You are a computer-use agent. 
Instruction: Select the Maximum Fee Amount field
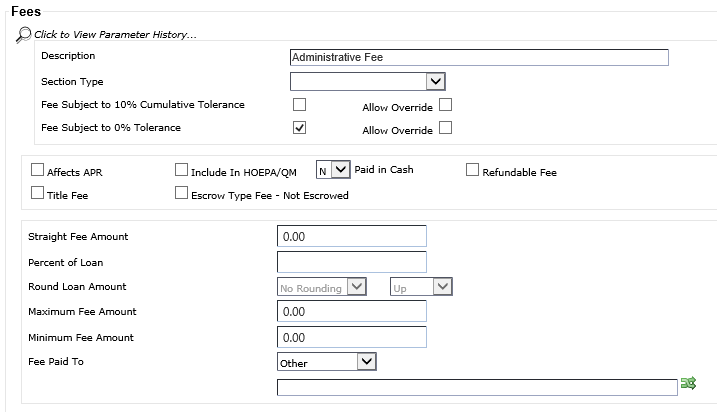(351, 312)
